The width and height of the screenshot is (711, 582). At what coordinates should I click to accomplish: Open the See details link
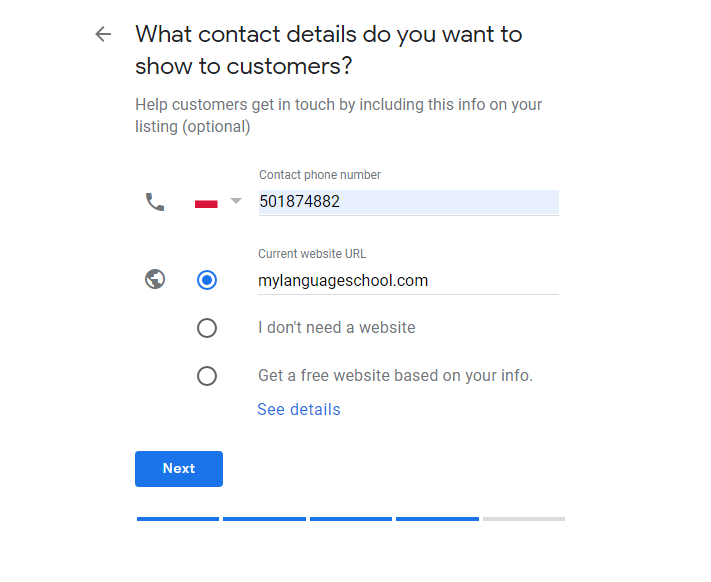pyautogui.click(x=299, y=409)
